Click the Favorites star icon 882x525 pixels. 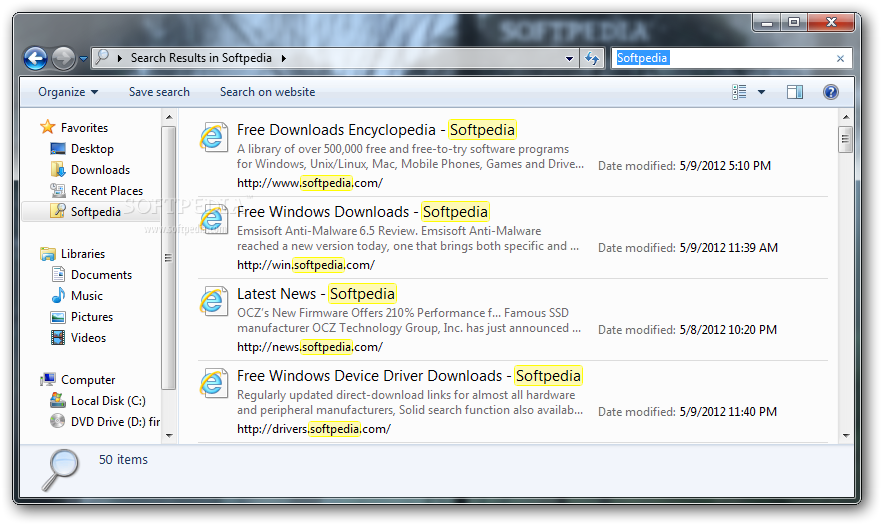click(48, 127)
